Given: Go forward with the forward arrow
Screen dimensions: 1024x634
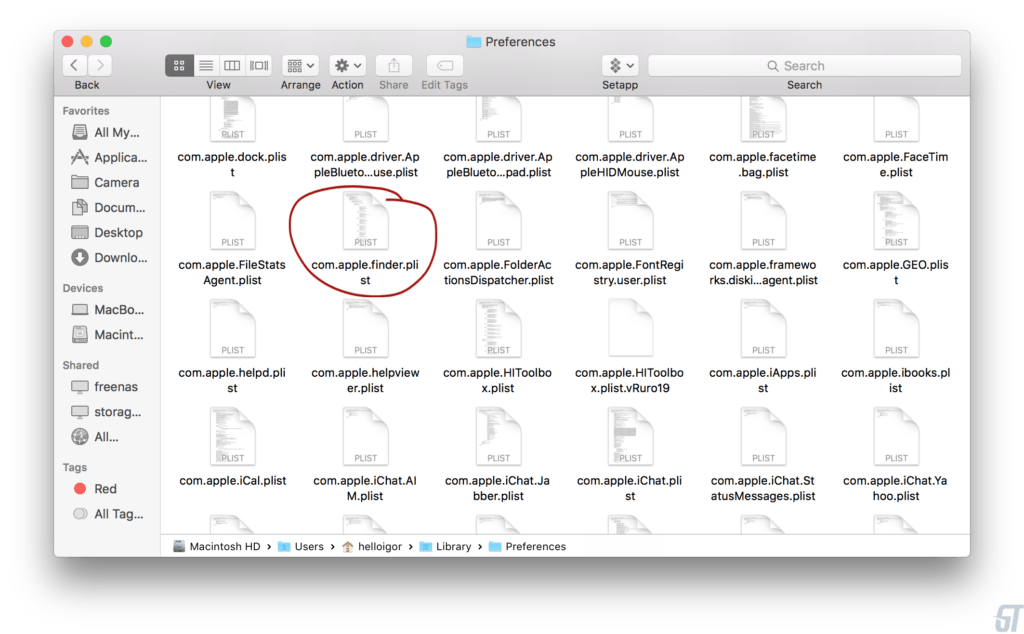Looking at the screenshot, I should pyautogui.click(x=100, y=65).
